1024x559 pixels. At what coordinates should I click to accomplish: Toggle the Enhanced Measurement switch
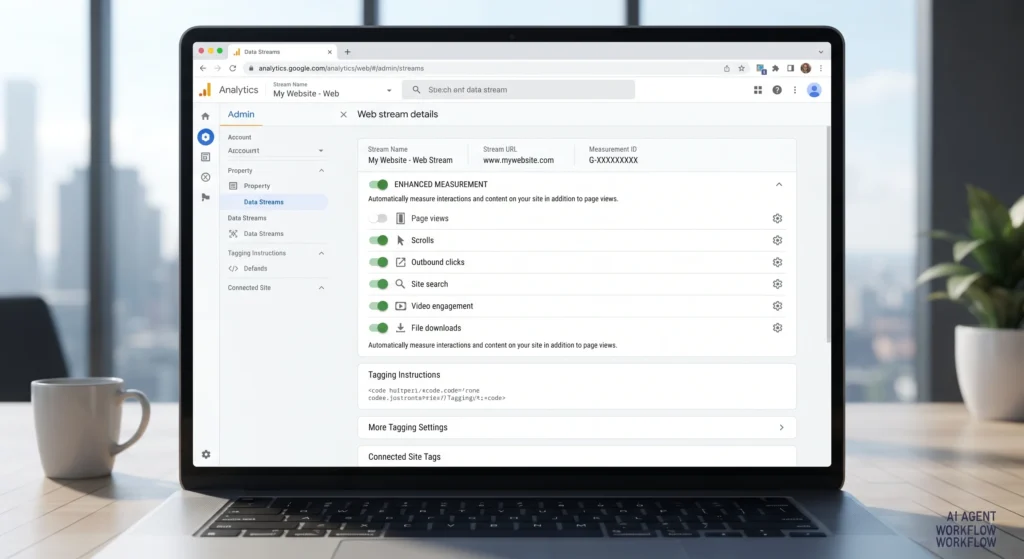(378, 184)
